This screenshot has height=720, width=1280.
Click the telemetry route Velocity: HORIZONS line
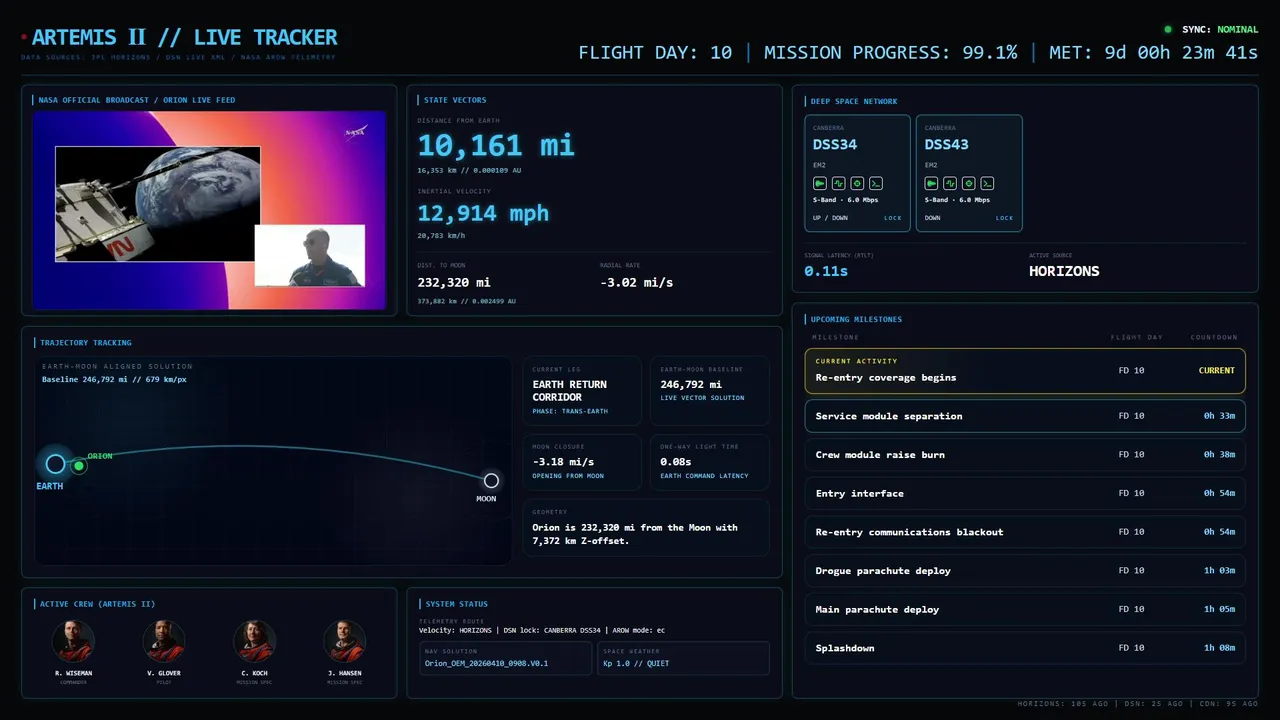tap(541, 630)
